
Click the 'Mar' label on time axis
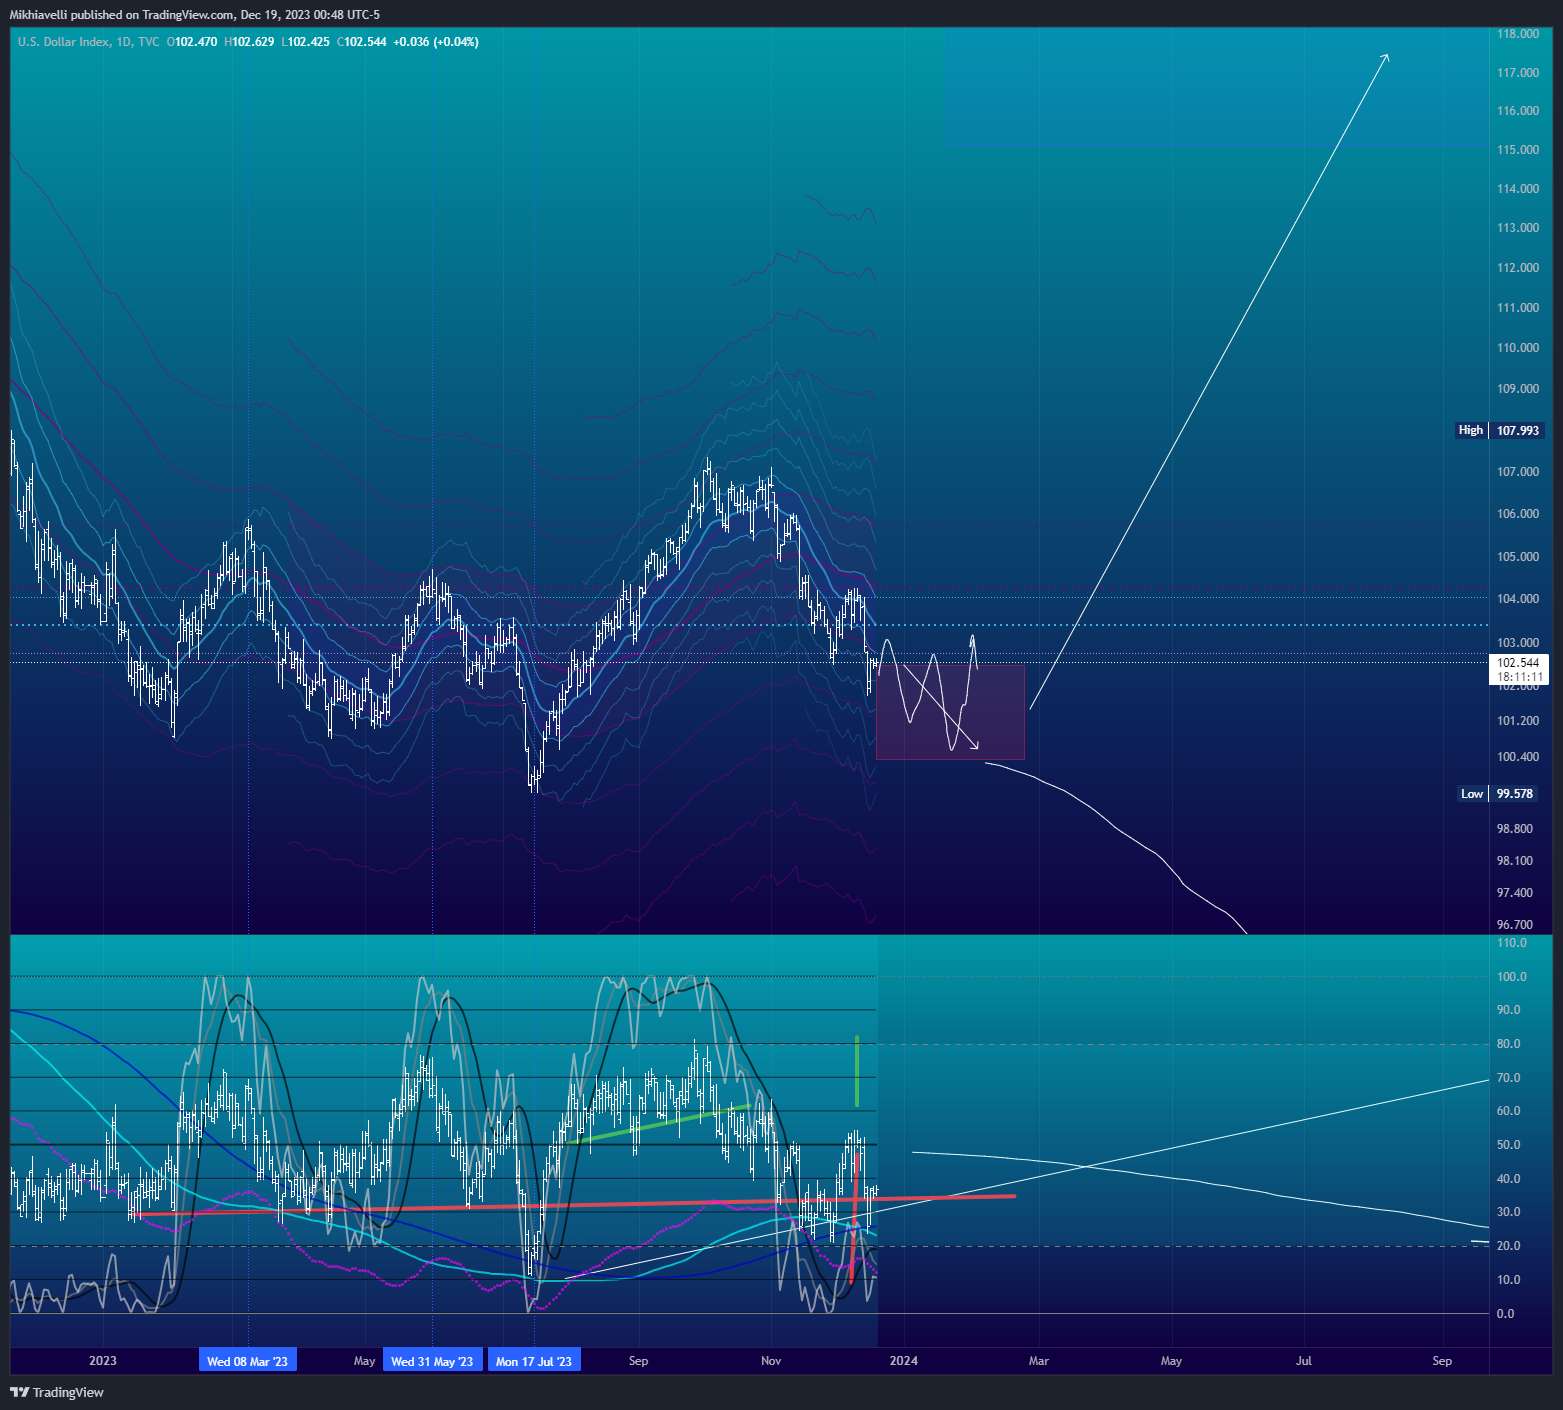[1039, 1361]
